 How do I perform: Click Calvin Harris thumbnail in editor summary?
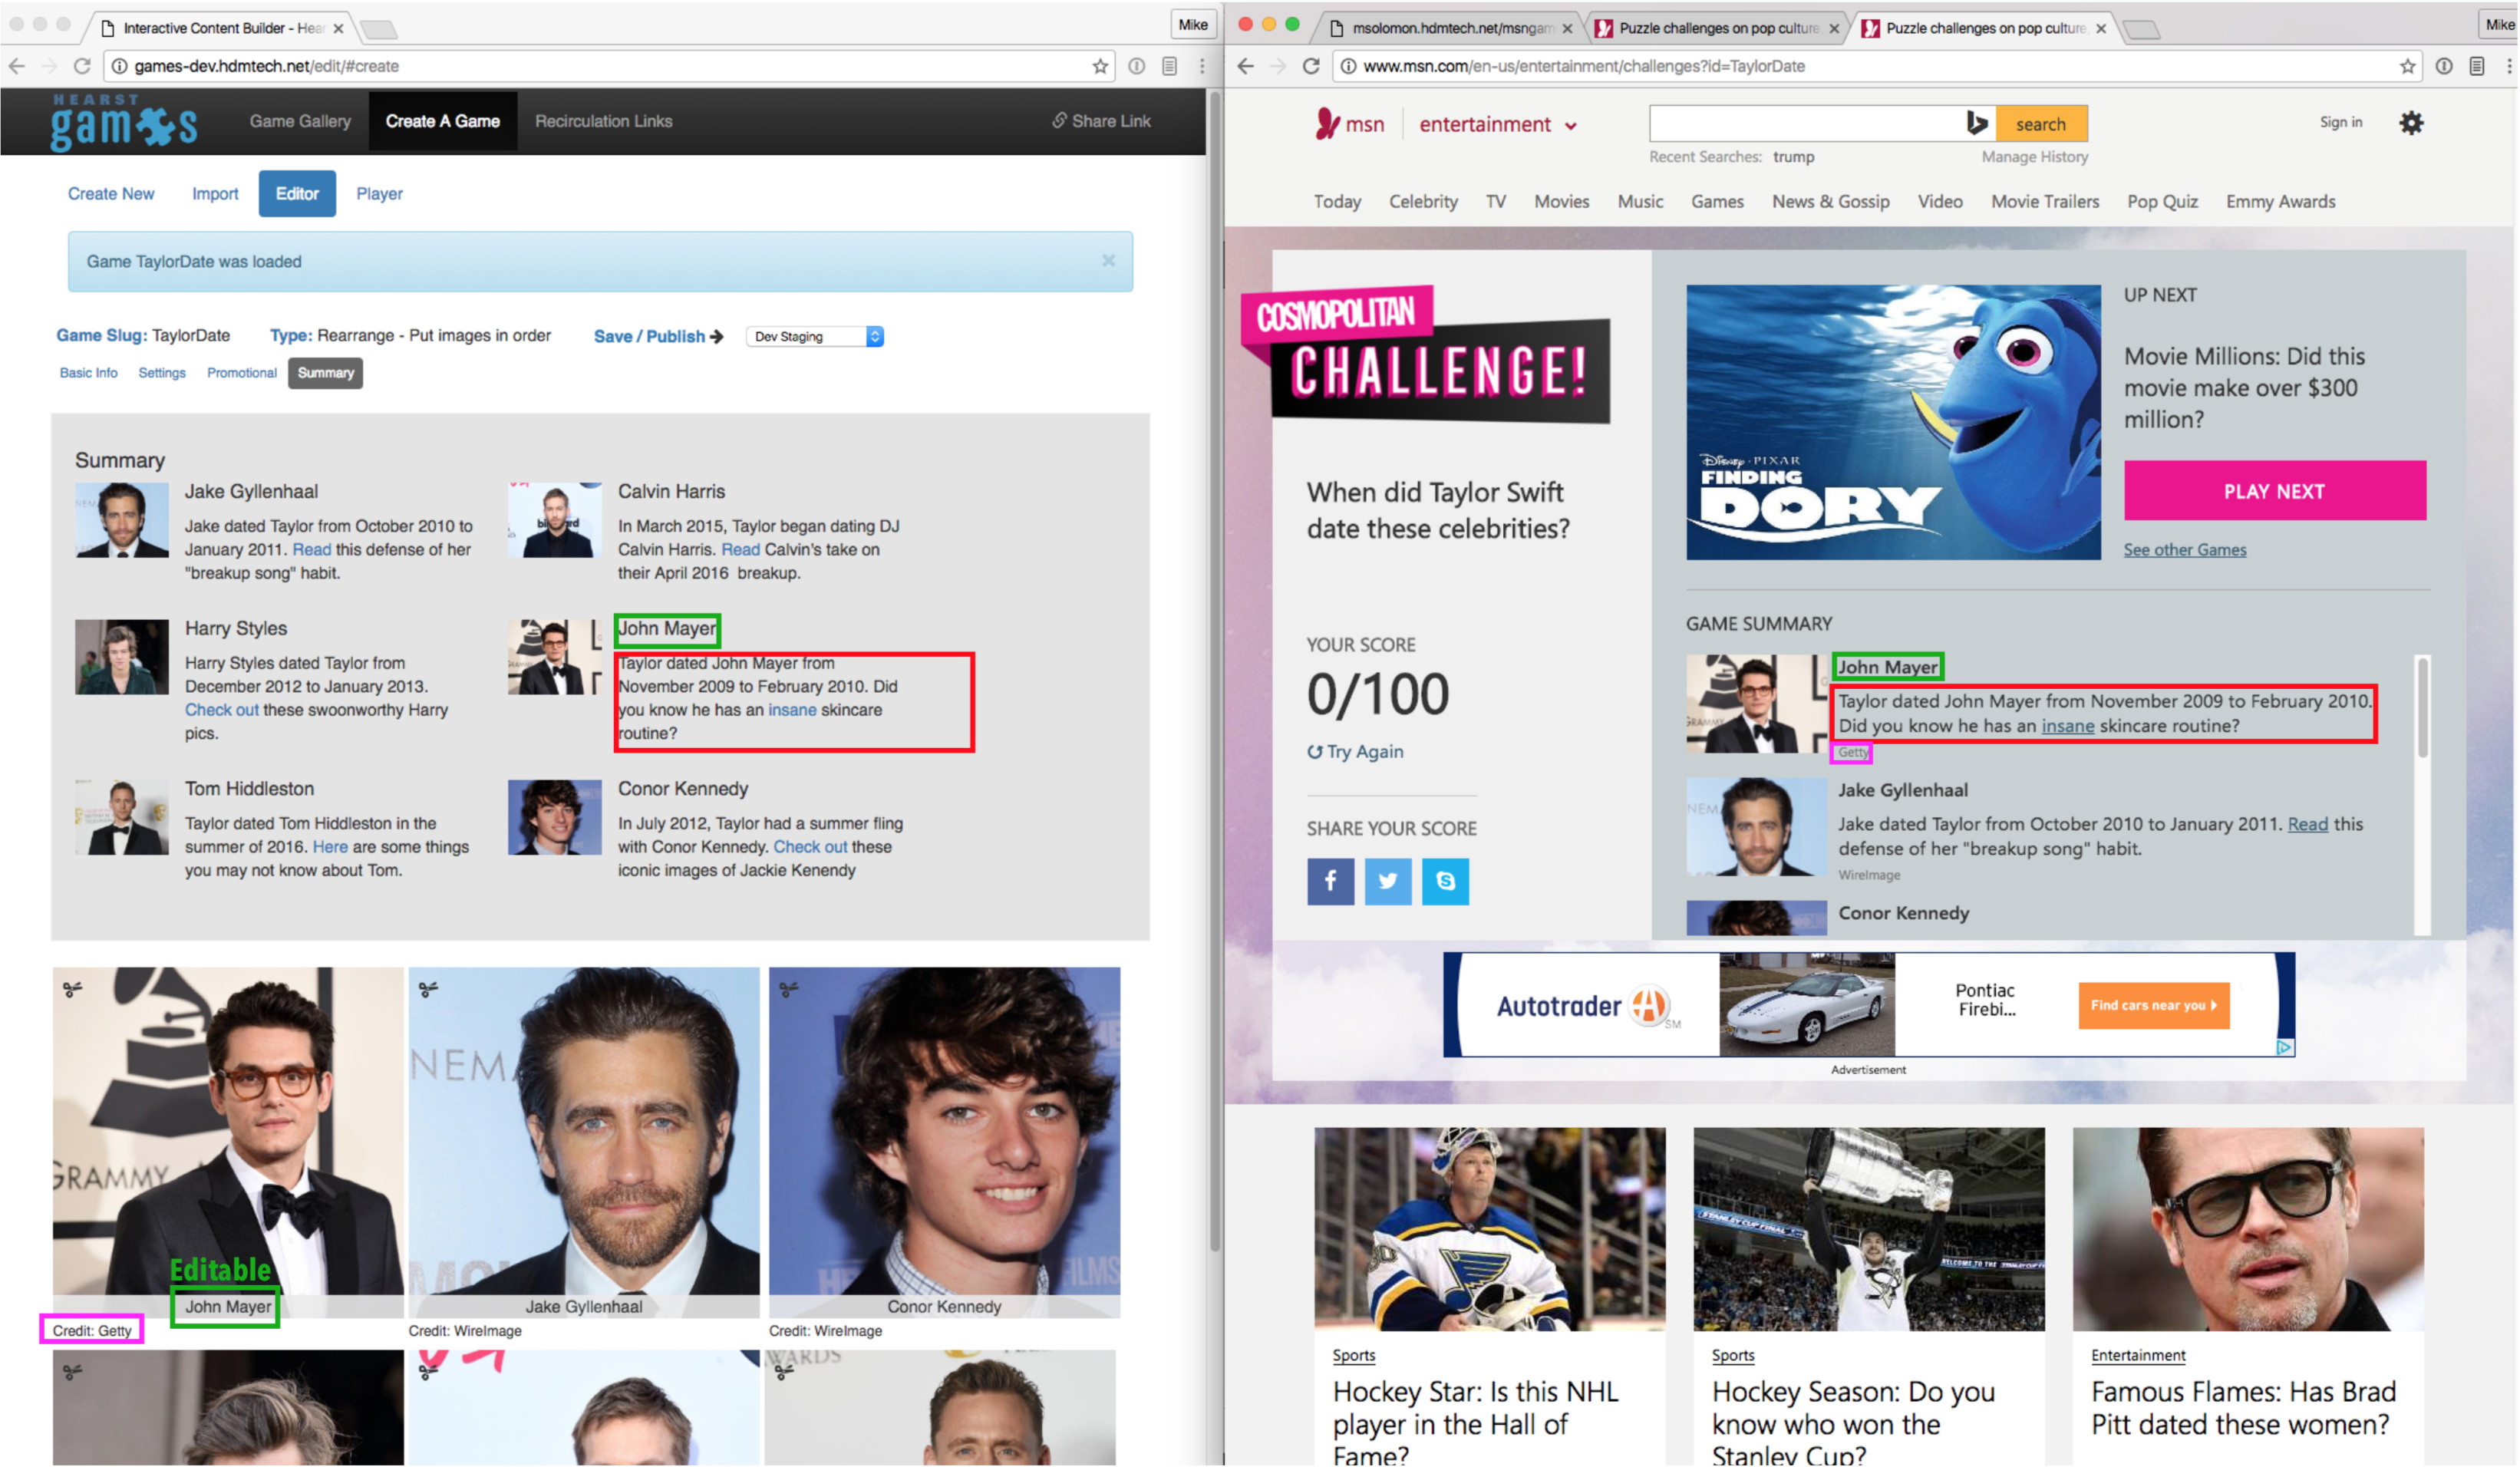tap(555, 520)
